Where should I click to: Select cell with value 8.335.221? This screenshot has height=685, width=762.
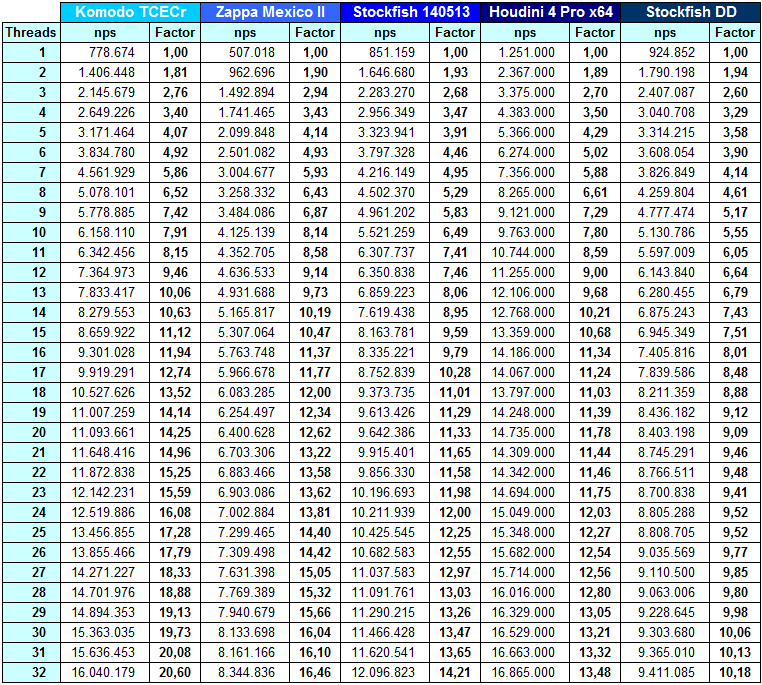click(x=385, y=352)
